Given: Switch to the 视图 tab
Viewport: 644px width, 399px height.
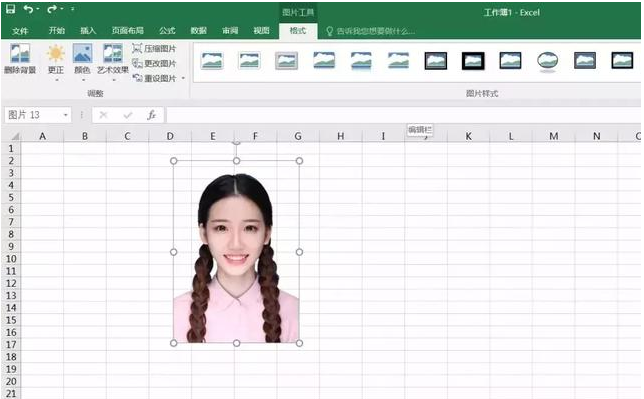Looking at the screenshot, I should [x=261, y=30].
